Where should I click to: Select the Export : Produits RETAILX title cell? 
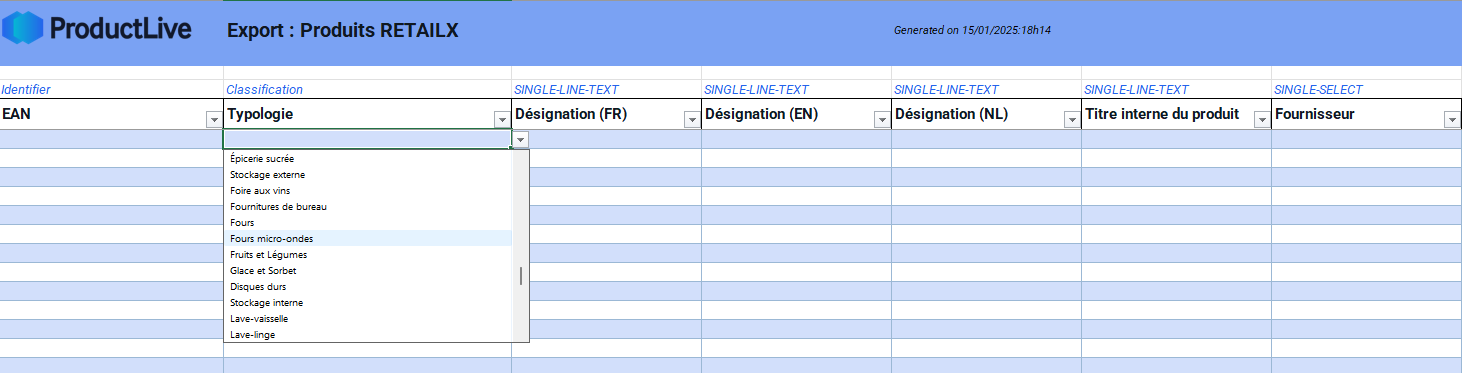point(343,30)
